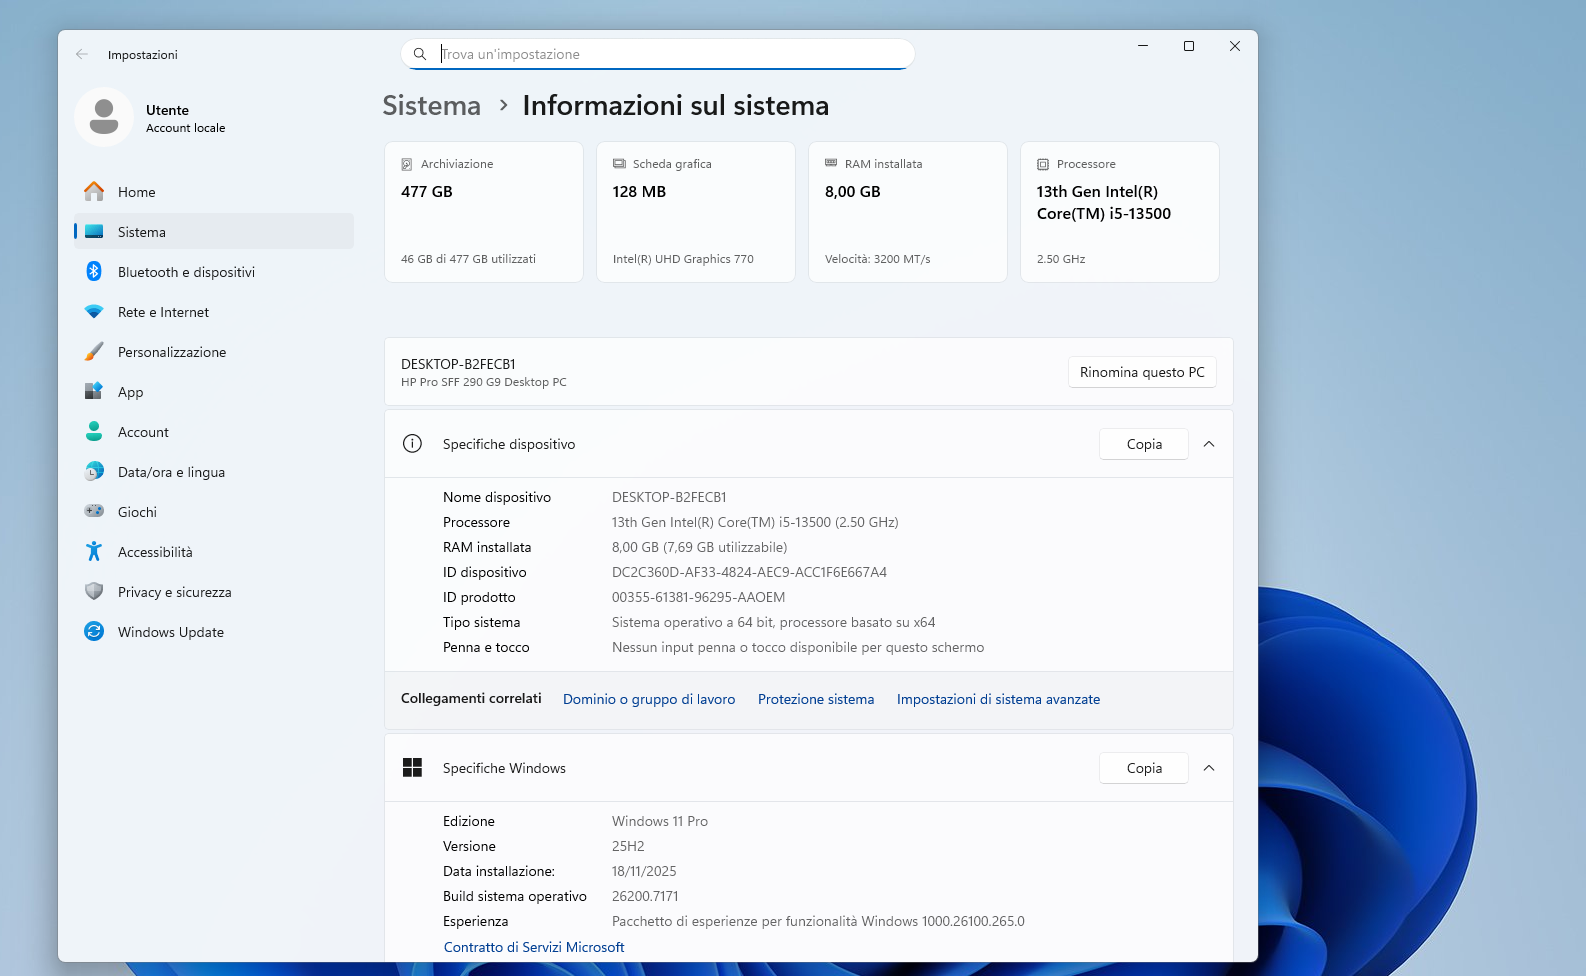Open the Archiviazione 477 GB card
The width and height of the screenshot is (1586, 976).
click(x=484, y=212)
